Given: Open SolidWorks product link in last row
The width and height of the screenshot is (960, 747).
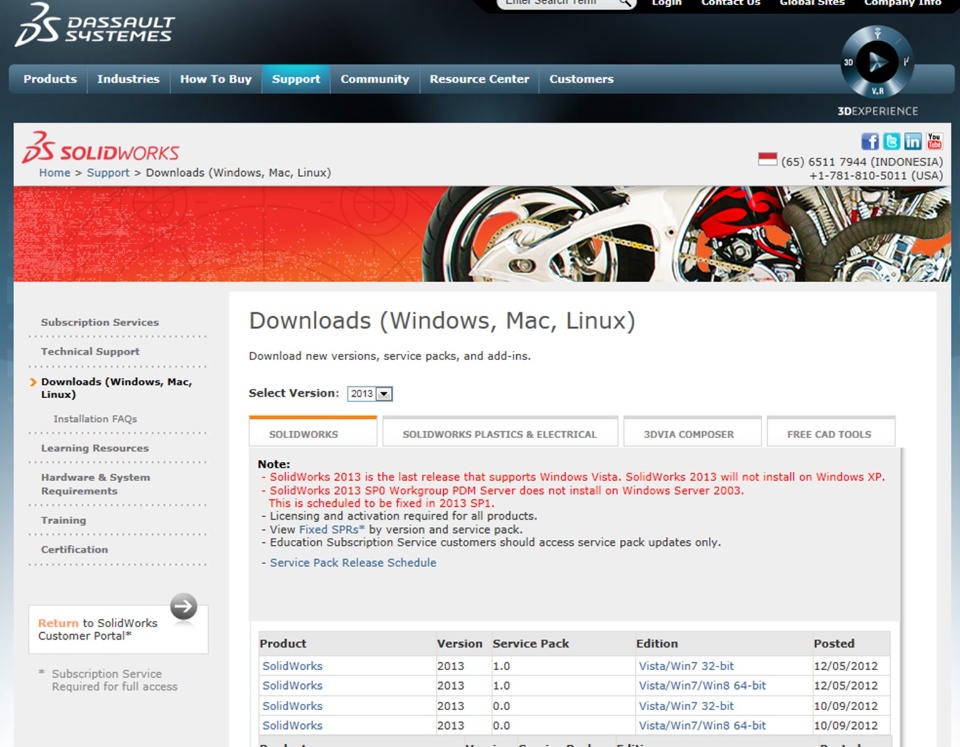Looking at the screenshot, I should pos(292,726).
